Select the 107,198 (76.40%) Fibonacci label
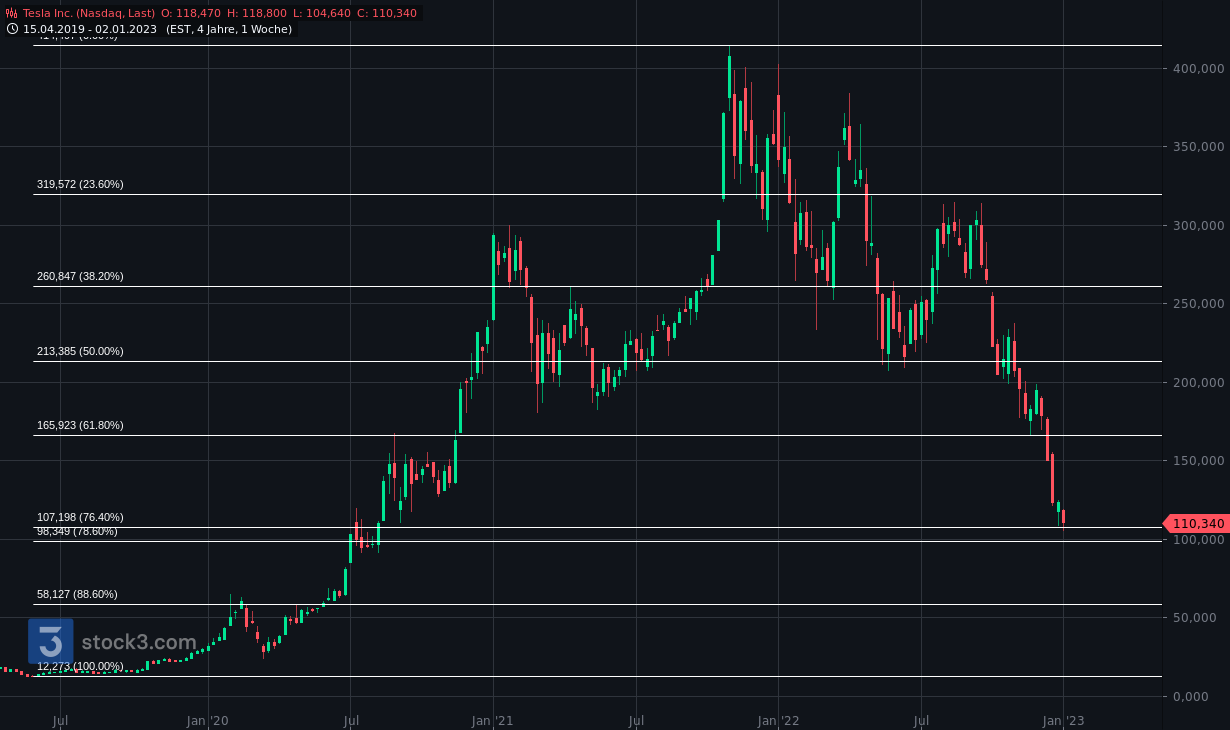 (80, 517)
